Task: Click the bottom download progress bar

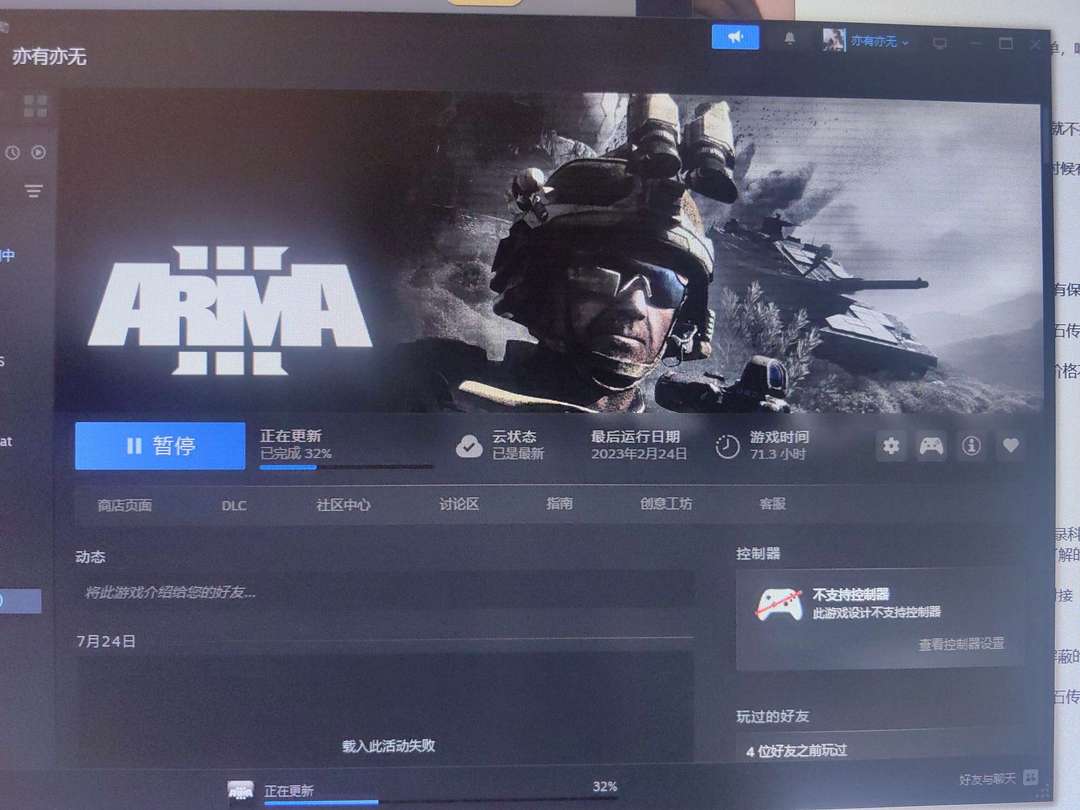Action: tap(441, 801)
